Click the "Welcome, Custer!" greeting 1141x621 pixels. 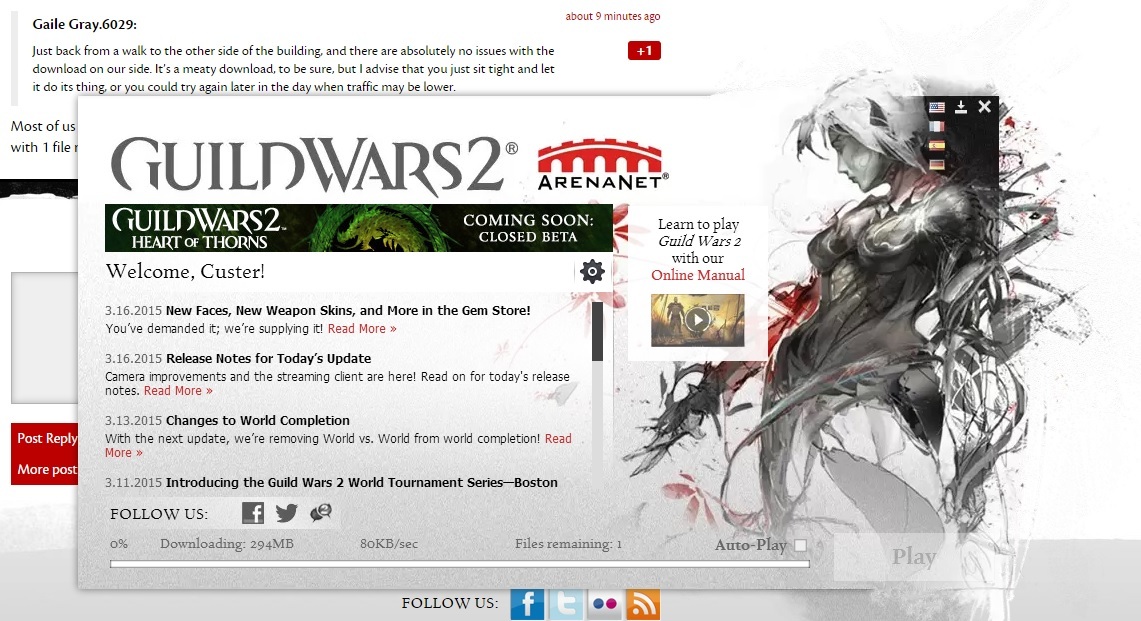coord(186,272)
